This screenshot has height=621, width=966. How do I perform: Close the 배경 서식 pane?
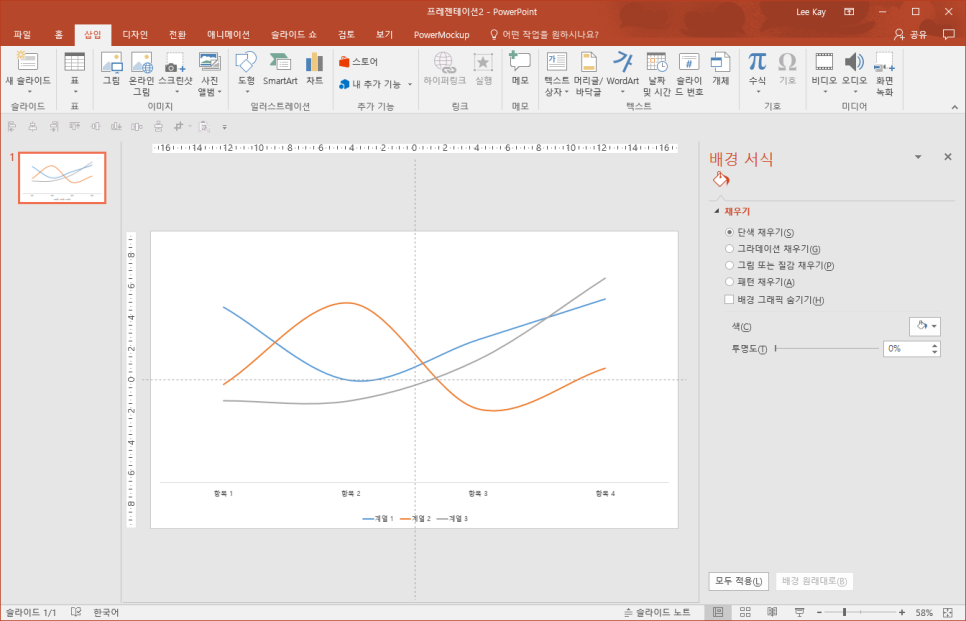(948, 157)
